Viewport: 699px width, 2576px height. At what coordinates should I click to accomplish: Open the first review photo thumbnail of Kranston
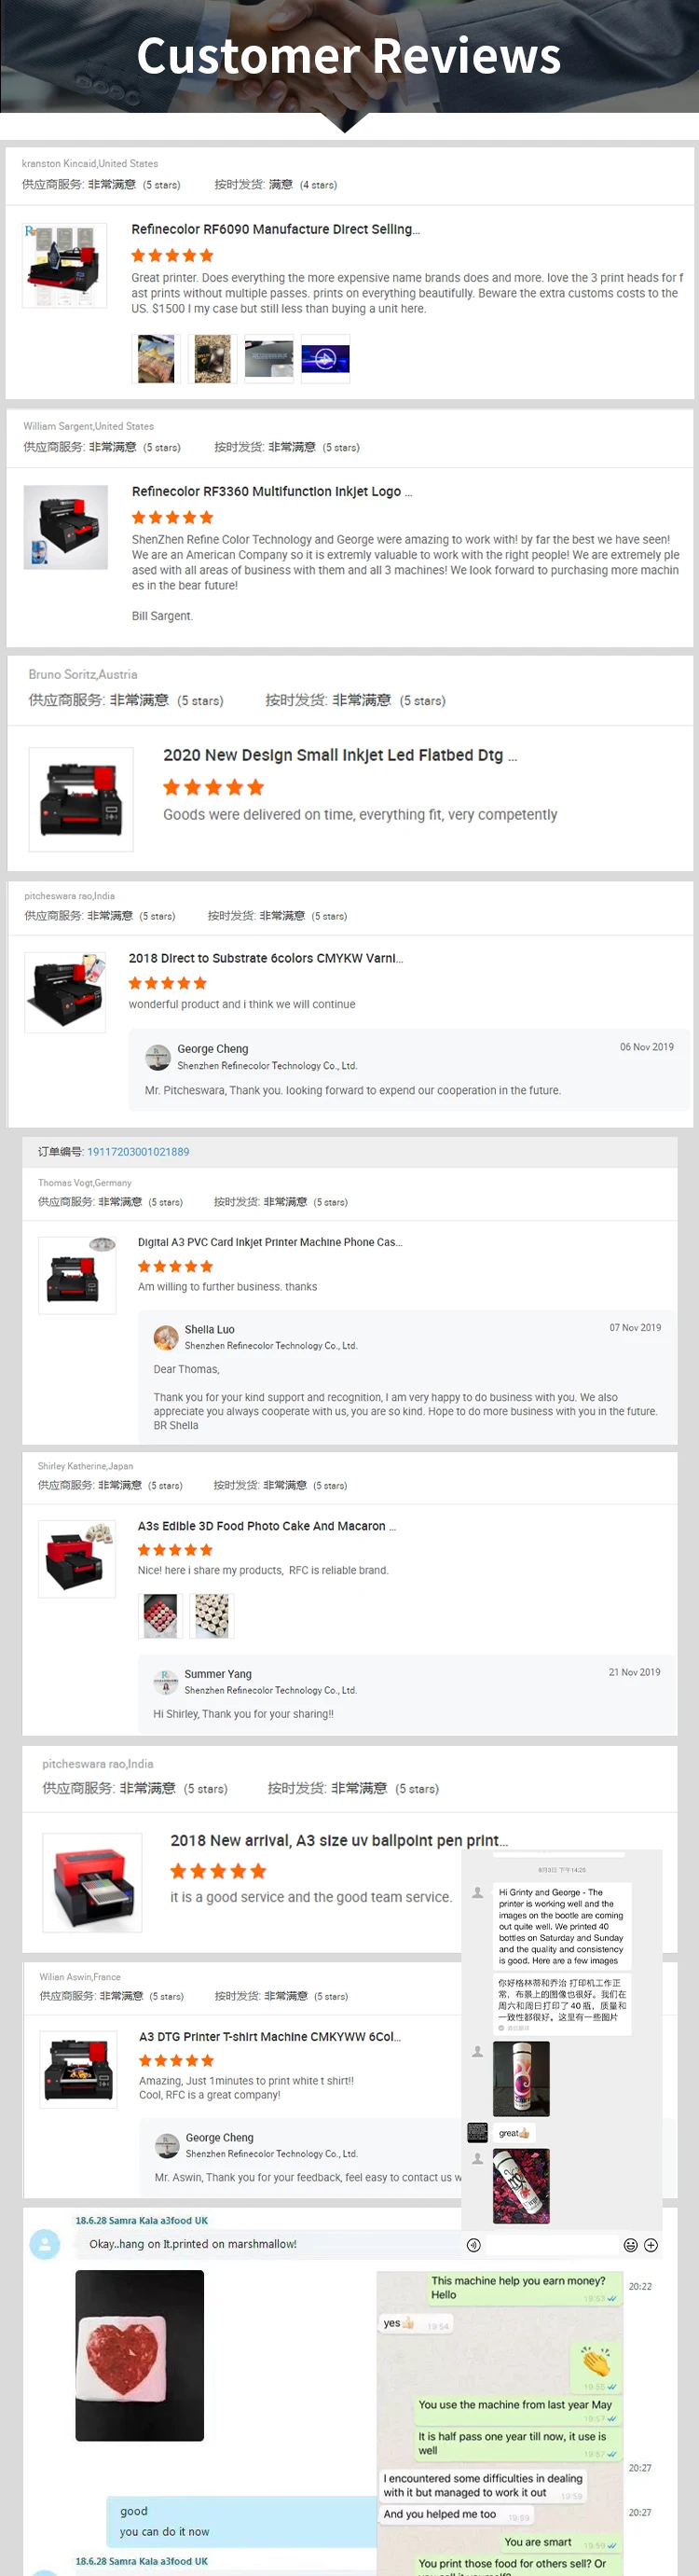pos(156,358)
